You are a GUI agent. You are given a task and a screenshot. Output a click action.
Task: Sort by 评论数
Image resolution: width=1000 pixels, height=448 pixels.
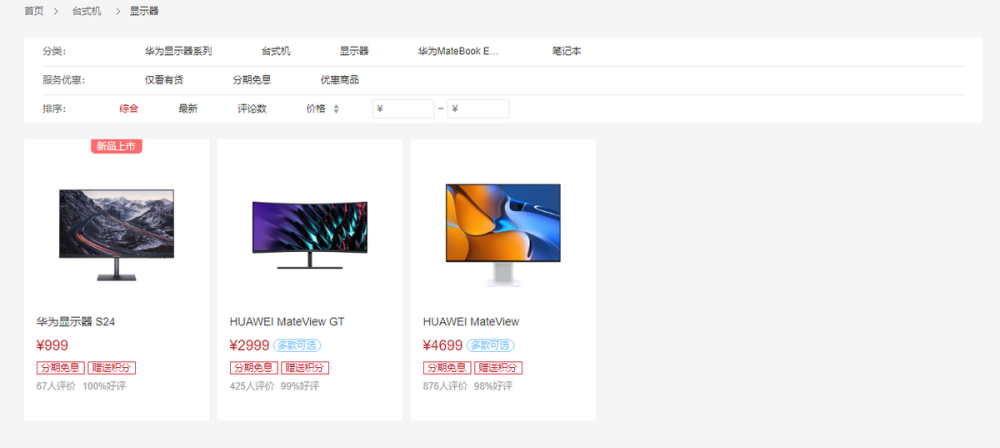tap(252, 109)
